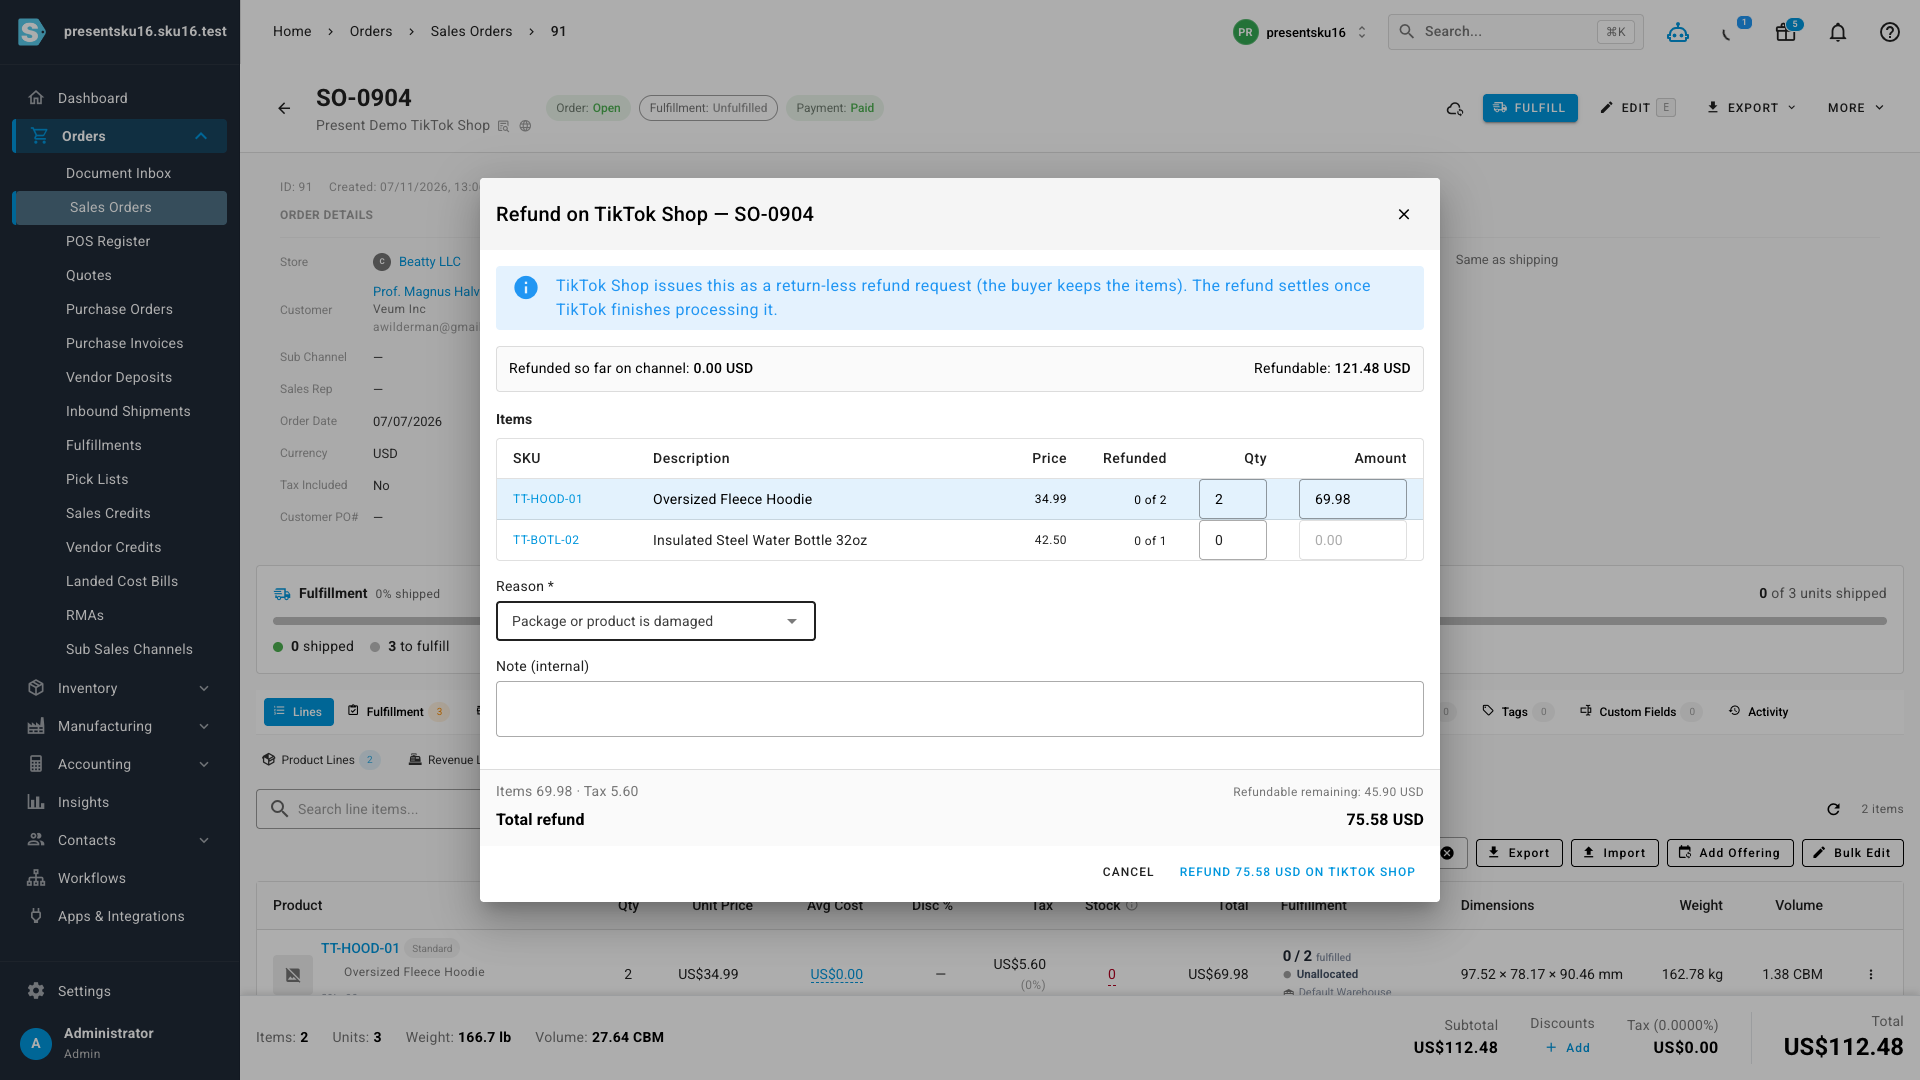Open Quotes page
1920x1080 pixels.
[89, 275]
